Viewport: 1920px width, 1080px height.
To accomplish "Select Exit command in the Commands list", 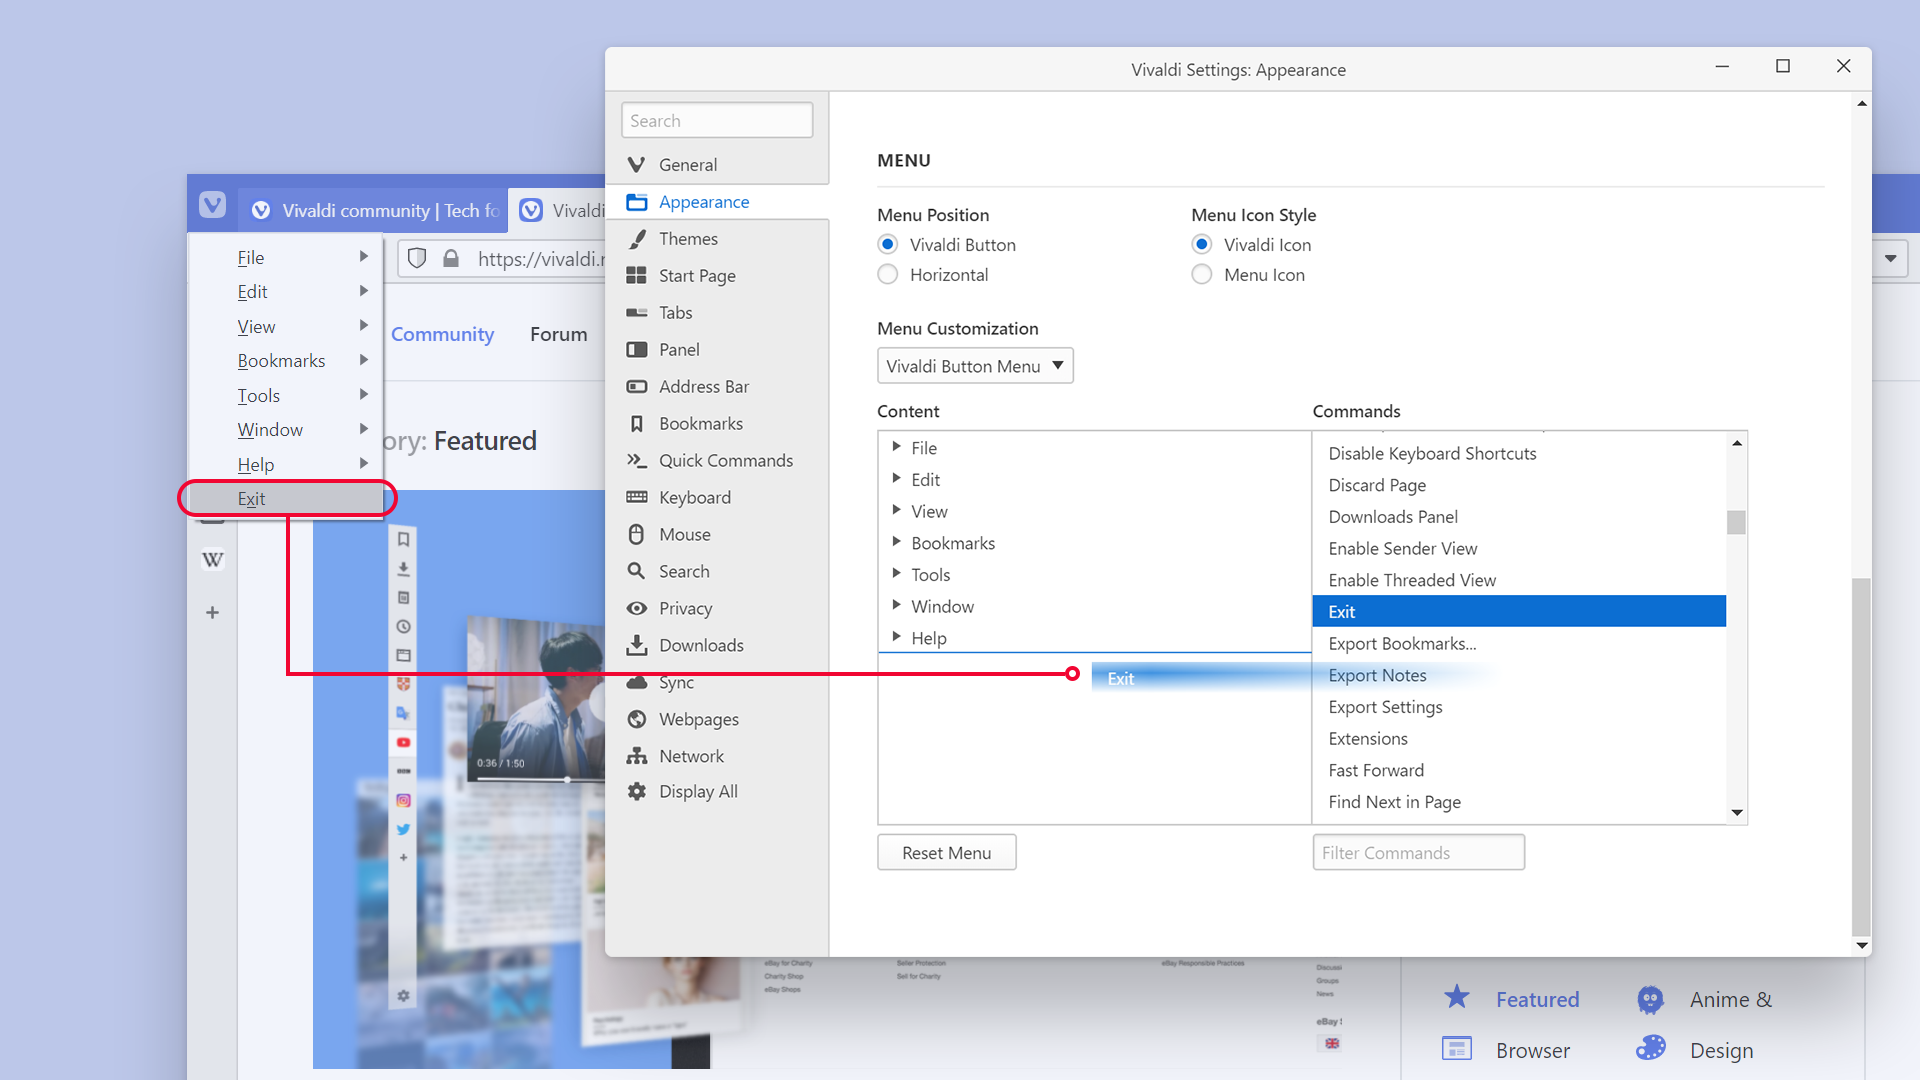I will coord(1518,611).
